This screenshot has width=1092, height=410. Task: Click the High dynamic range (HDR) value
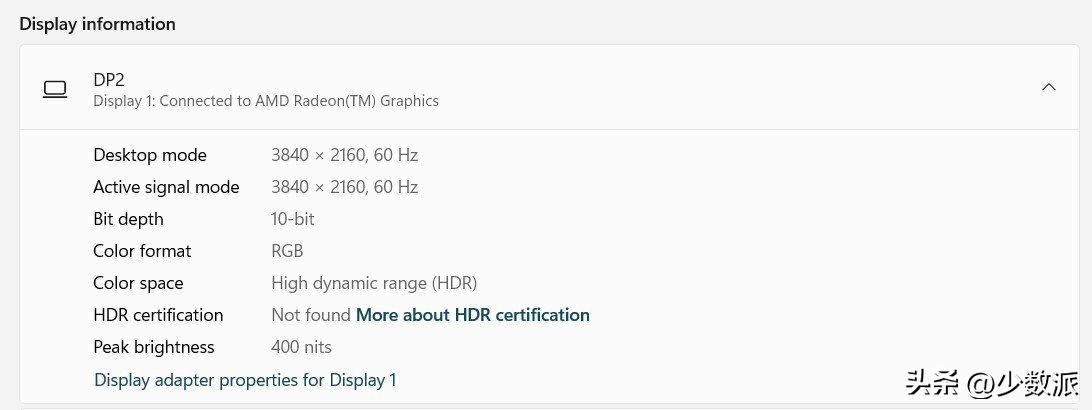tap(374, 283)
